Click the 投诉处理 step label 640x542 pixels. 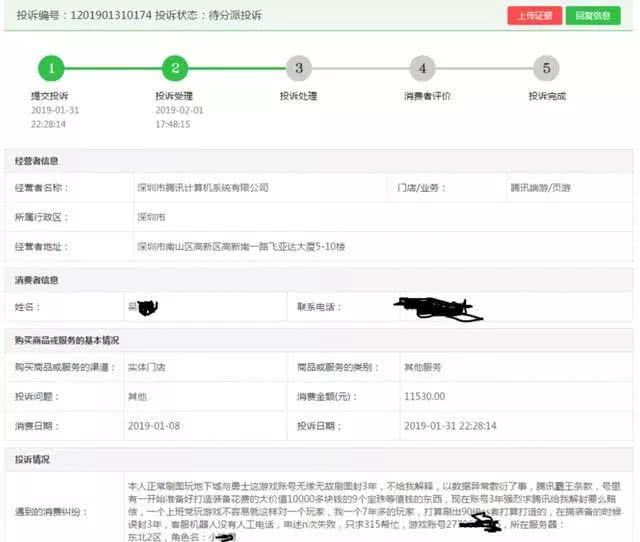(x=298, y=96)
